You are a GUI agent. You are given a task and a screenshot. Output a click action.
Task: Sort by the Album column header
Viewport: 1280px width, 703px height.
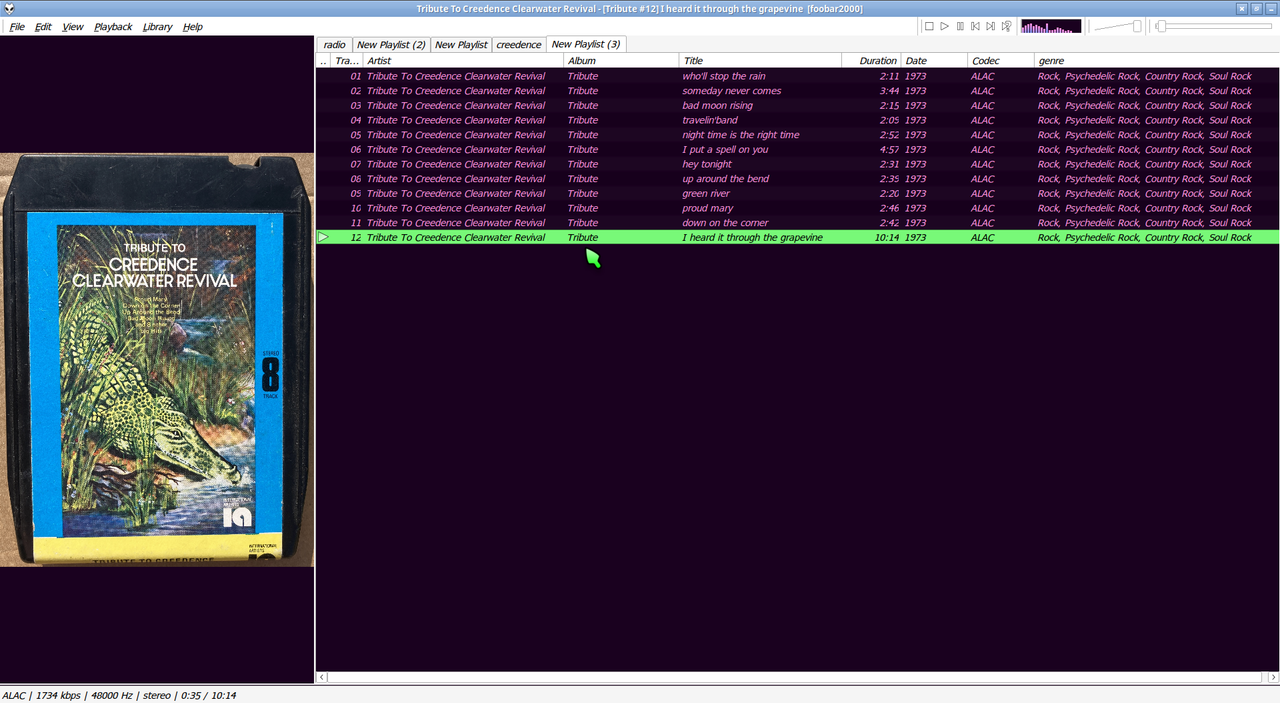(621, 61)
